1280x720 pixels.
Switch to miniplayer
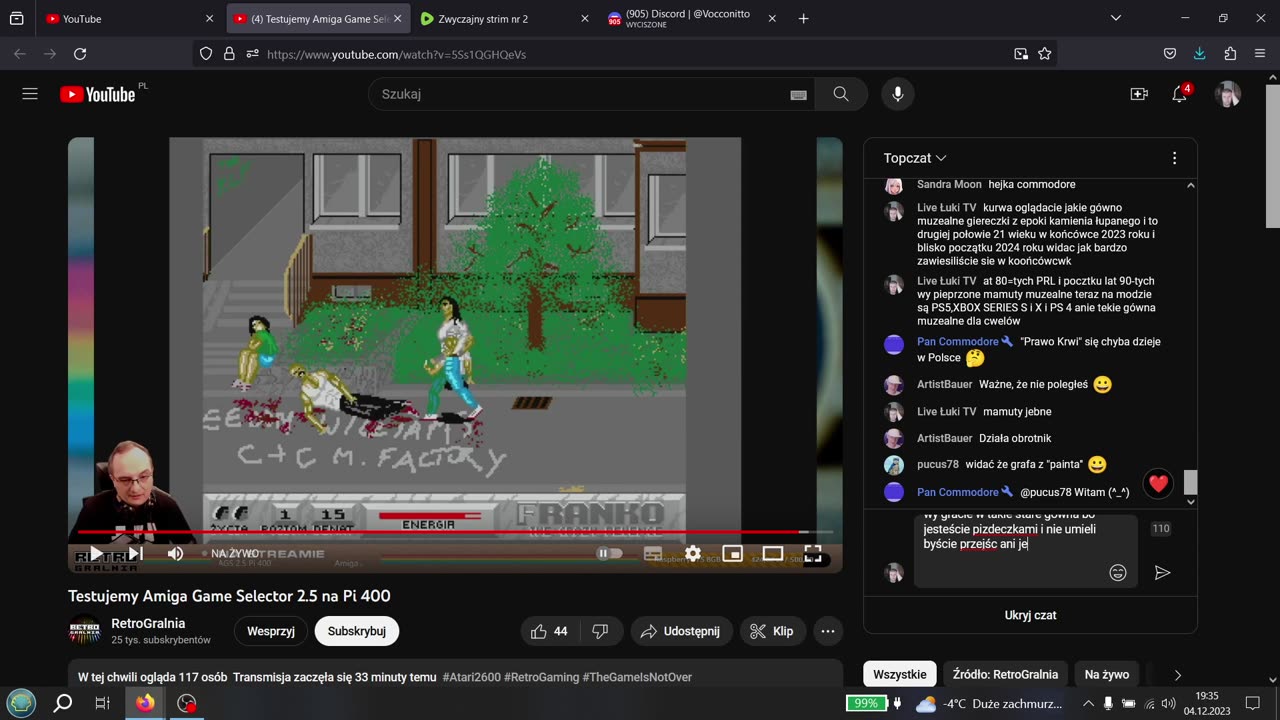pos(733,553)
